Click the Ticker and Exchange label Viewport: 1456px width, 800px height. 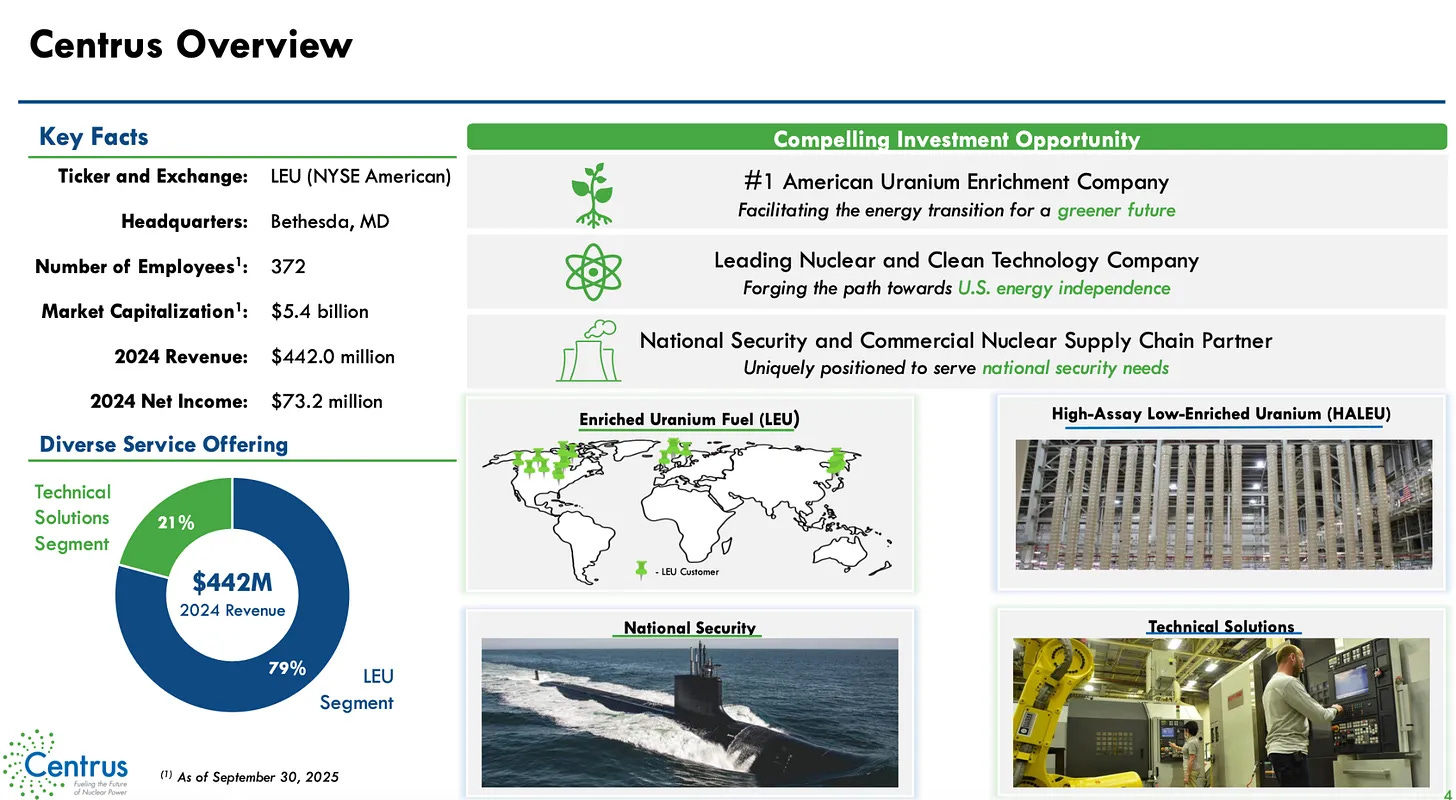(x=152, y=177)
